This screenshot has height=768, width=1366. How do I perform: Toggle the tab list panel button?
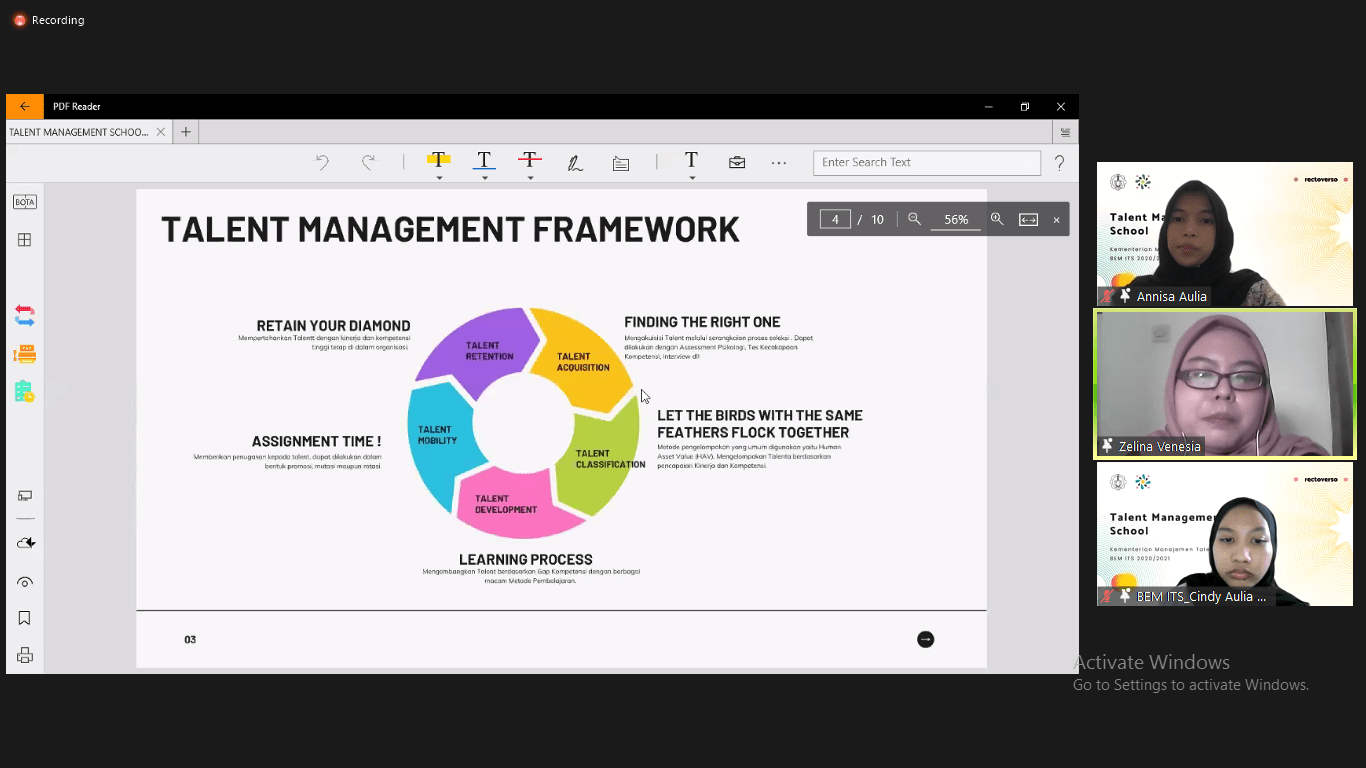[1065, 132]
